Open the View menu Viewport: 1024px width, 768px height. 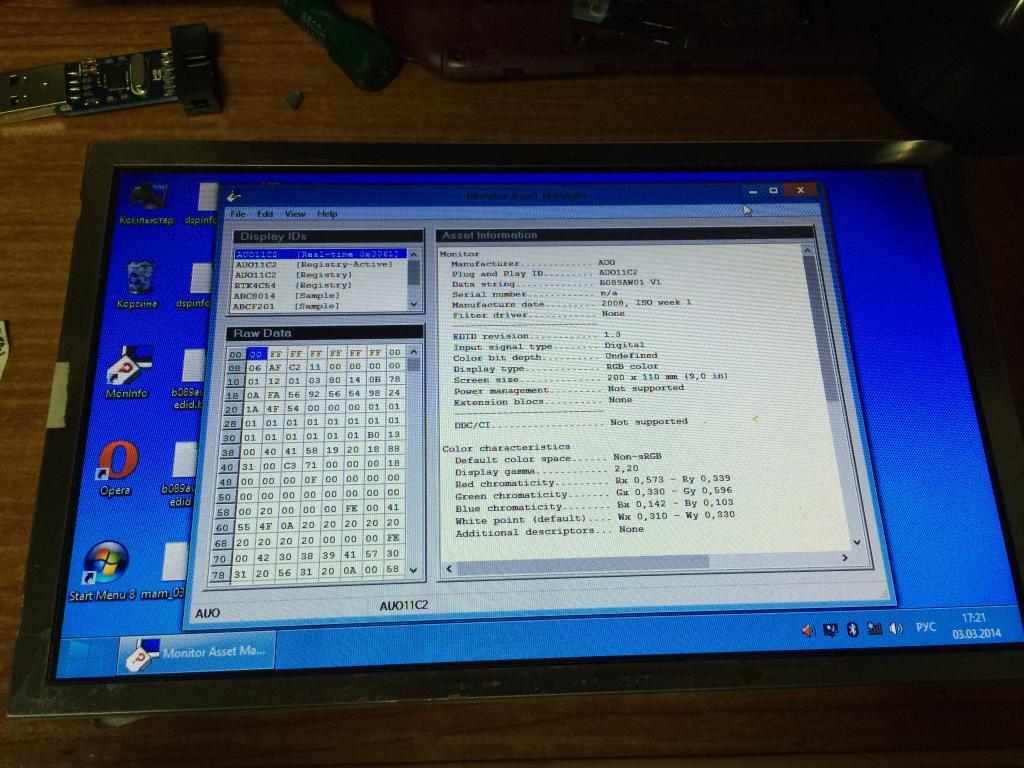tap(295, 214)
